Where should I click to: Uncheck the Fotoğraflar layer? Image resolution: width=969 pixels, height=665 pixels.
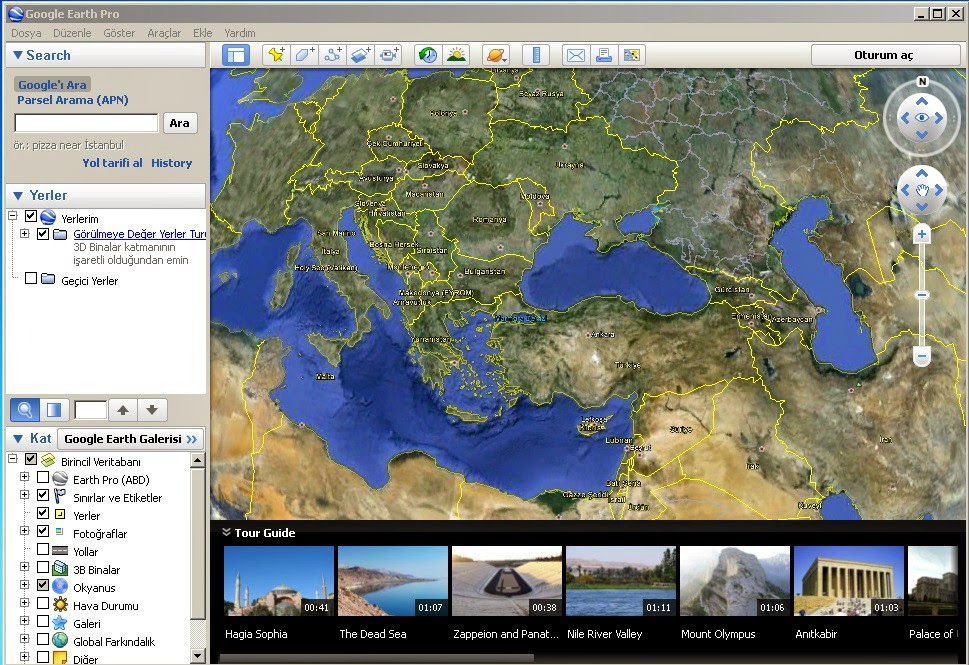[43, 531]
